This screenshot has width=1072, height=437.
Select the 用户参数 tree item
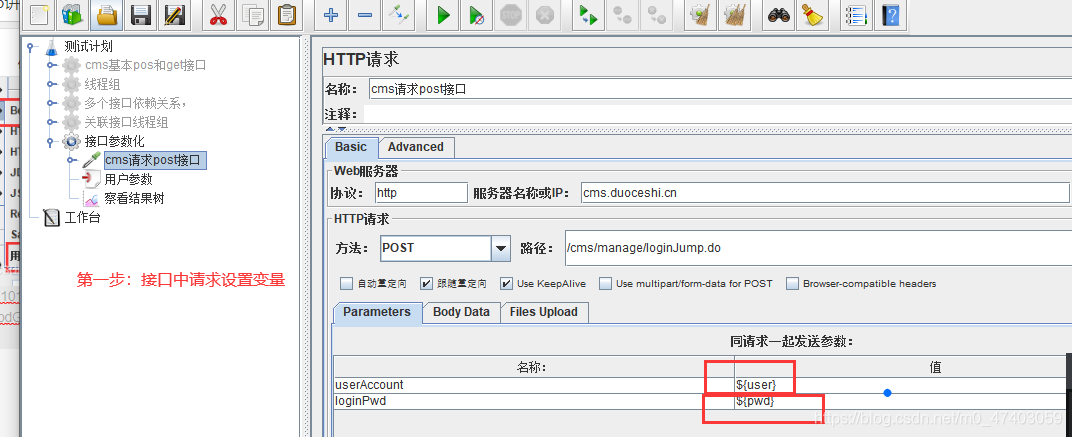click(x=128, y=180)
